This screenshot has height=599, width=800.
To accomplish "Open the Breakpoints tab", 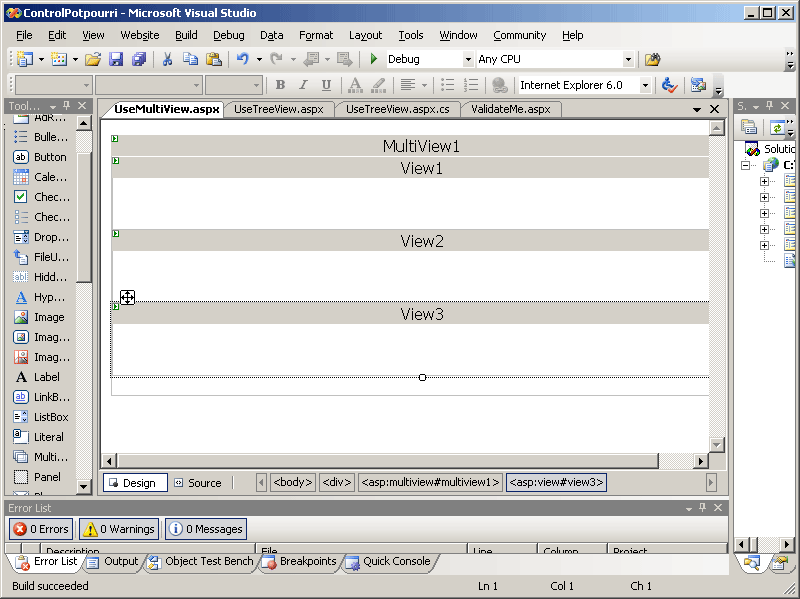I will (x=300, y=562).
